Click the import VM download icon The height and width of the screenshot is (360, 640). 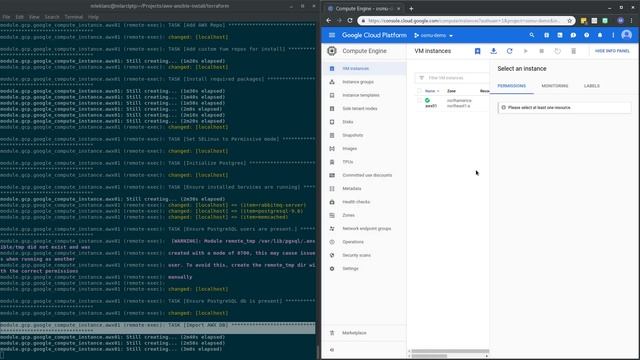(493, 51)
